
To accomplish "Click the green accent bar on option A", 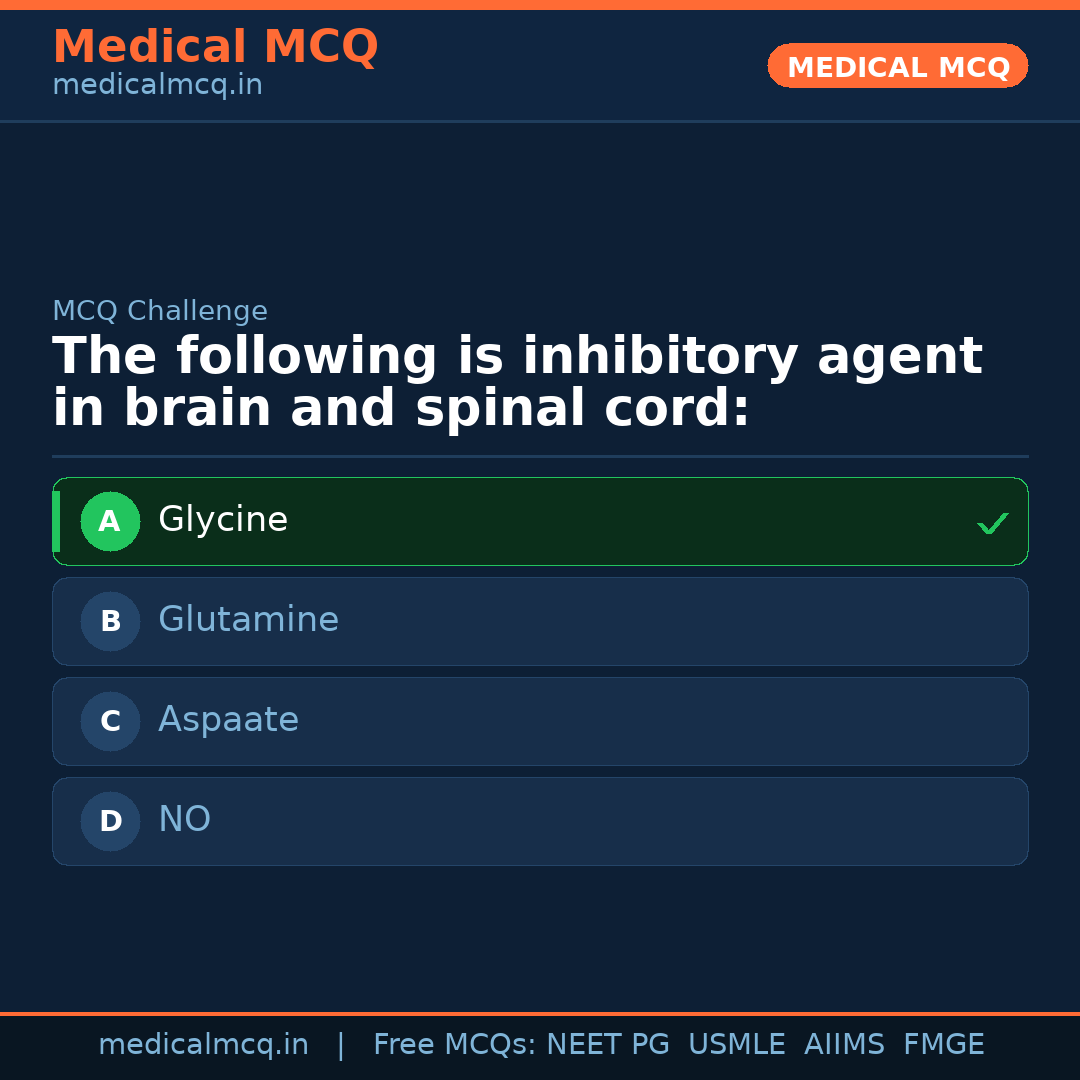I will tap(56, 521).
